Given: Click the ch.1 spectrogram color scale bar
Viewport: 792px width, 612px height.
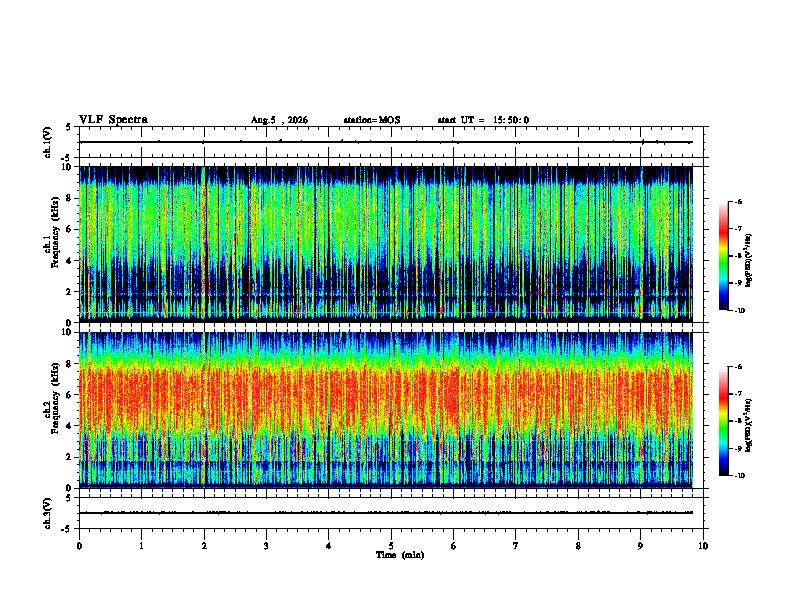Looking at the screenshot, I should coord(724,256).
